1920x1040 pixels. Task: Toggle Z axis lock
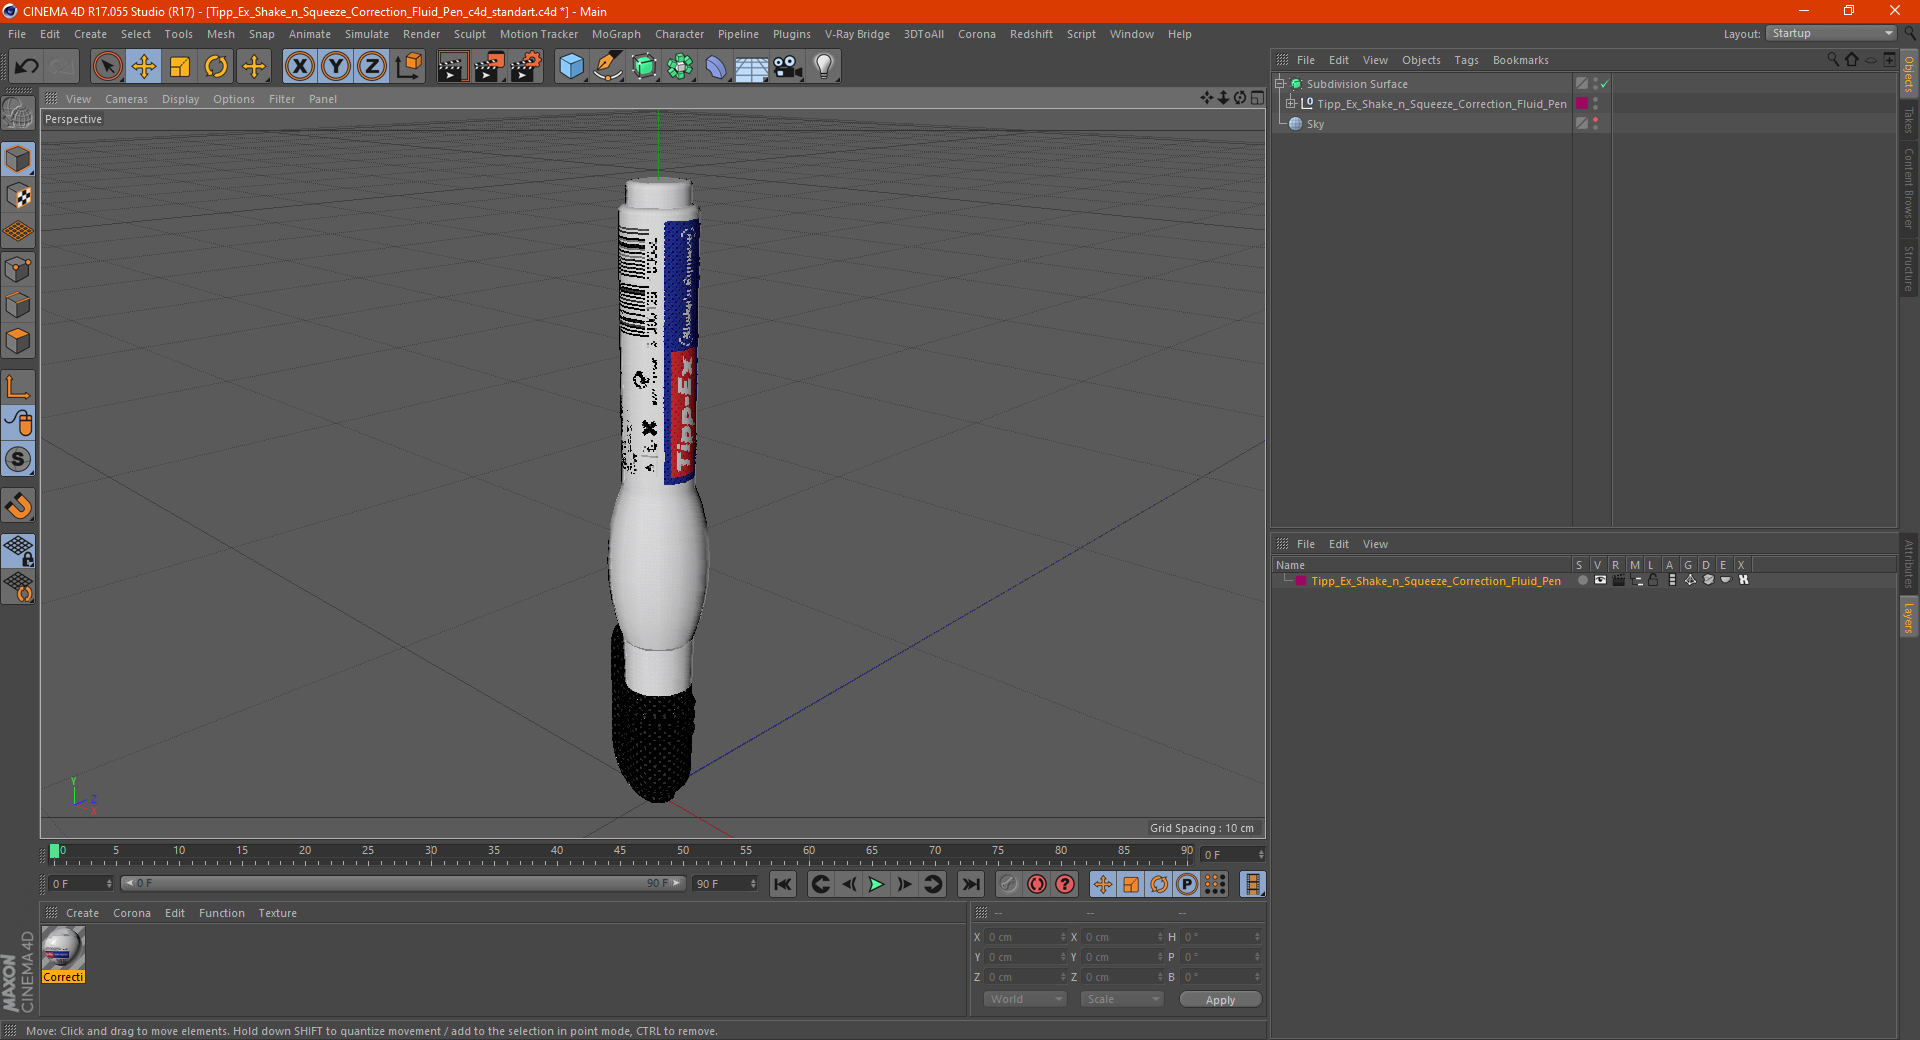(x=372, y=67)
